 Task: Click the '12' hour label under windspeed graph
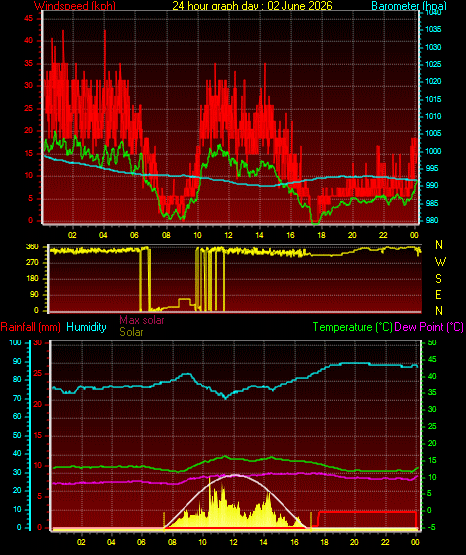tap(228, 235)
